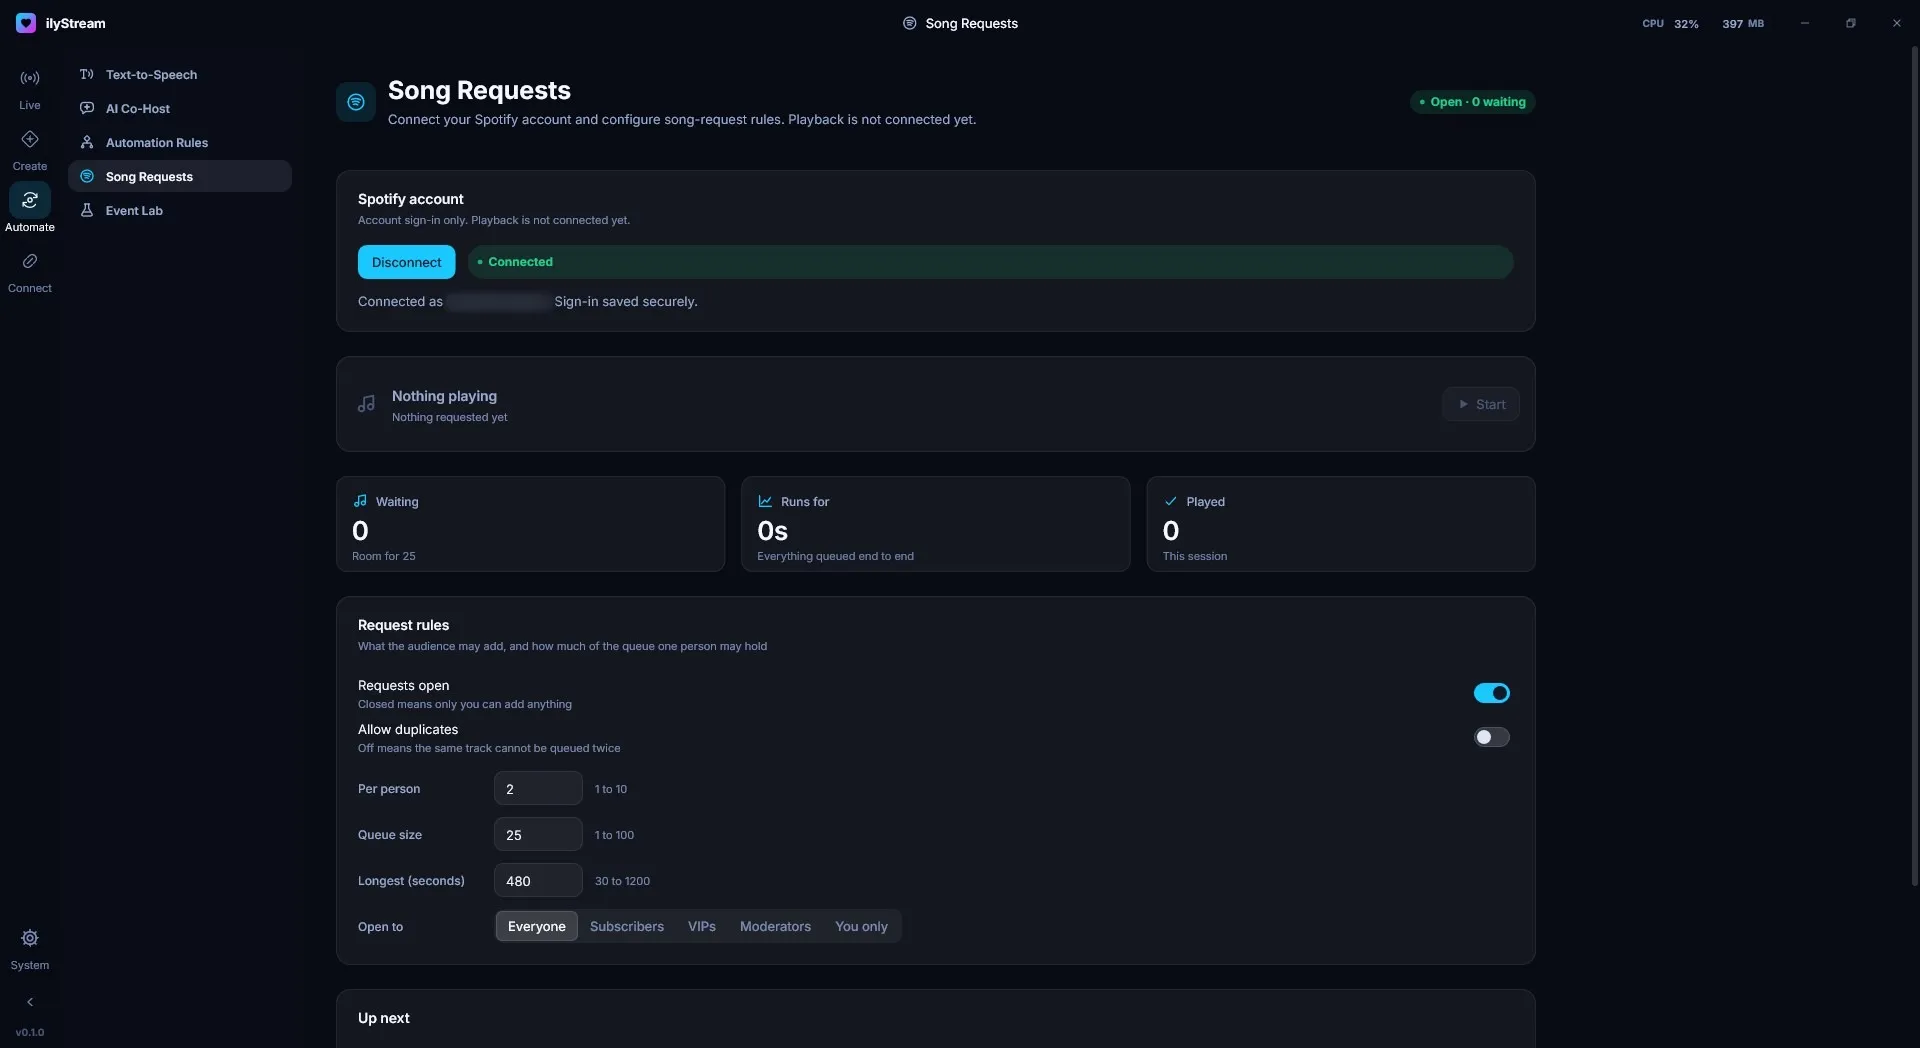Click the Sign-in saved securely text
Screen dimensions: 1920x1048
pyautogui.click(x=626, y=302)
